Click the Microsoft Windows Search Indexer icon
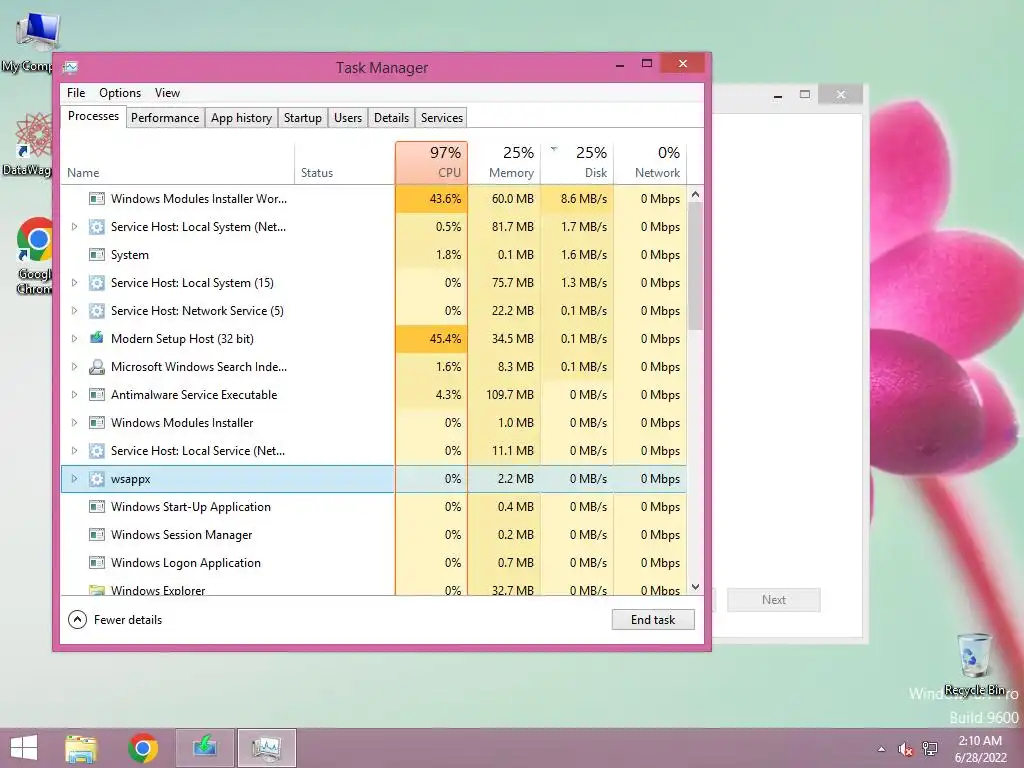Viewport: 1024px width, 768px height. pyautogui.click(x=97, y=366)
